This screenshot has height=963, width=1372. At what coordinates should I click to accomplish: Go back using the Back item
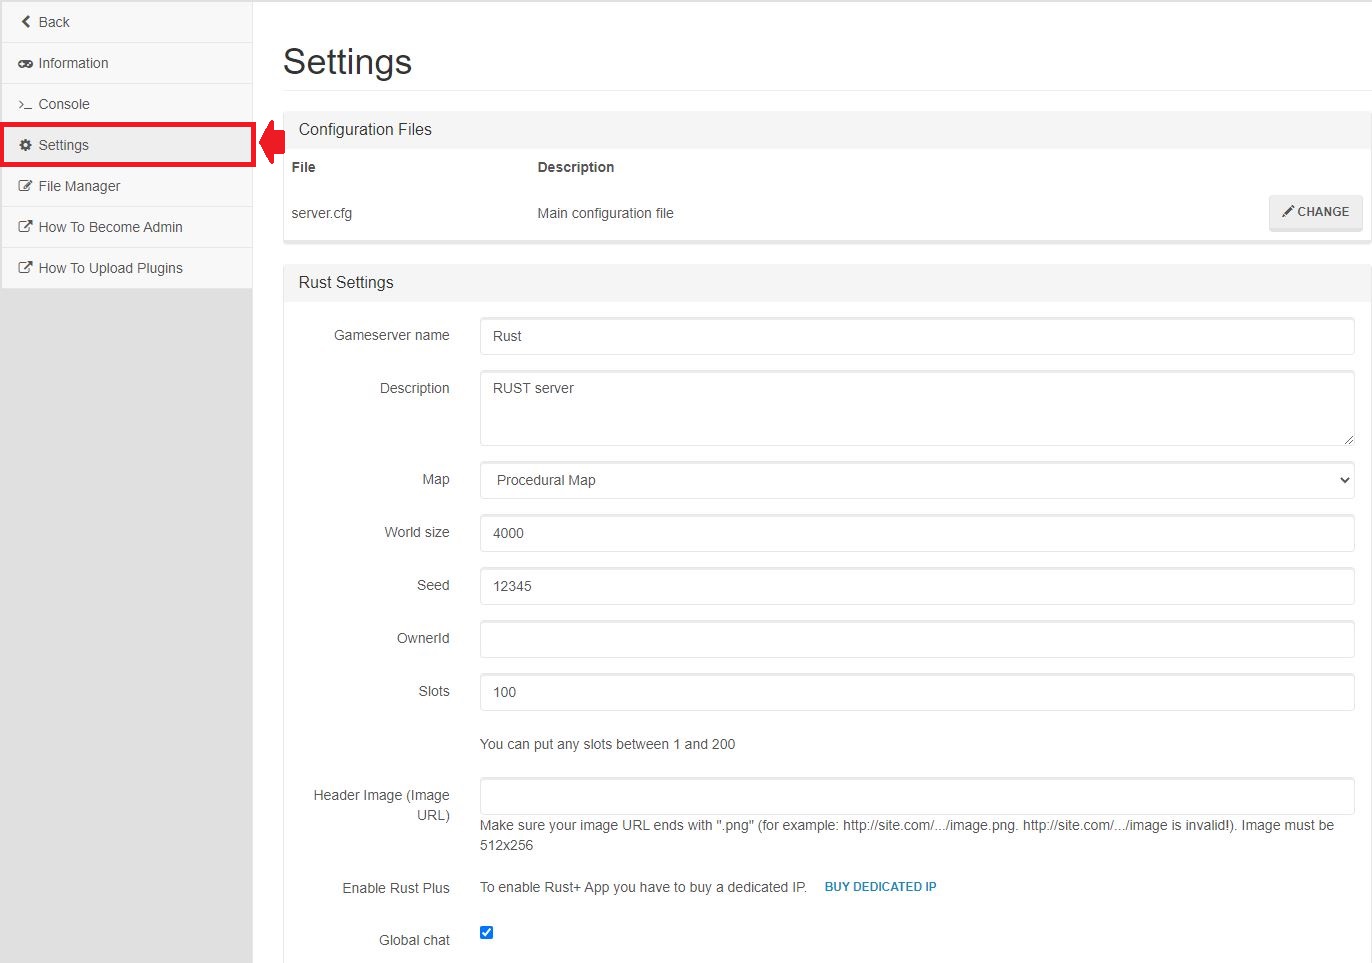pos(127,22)
